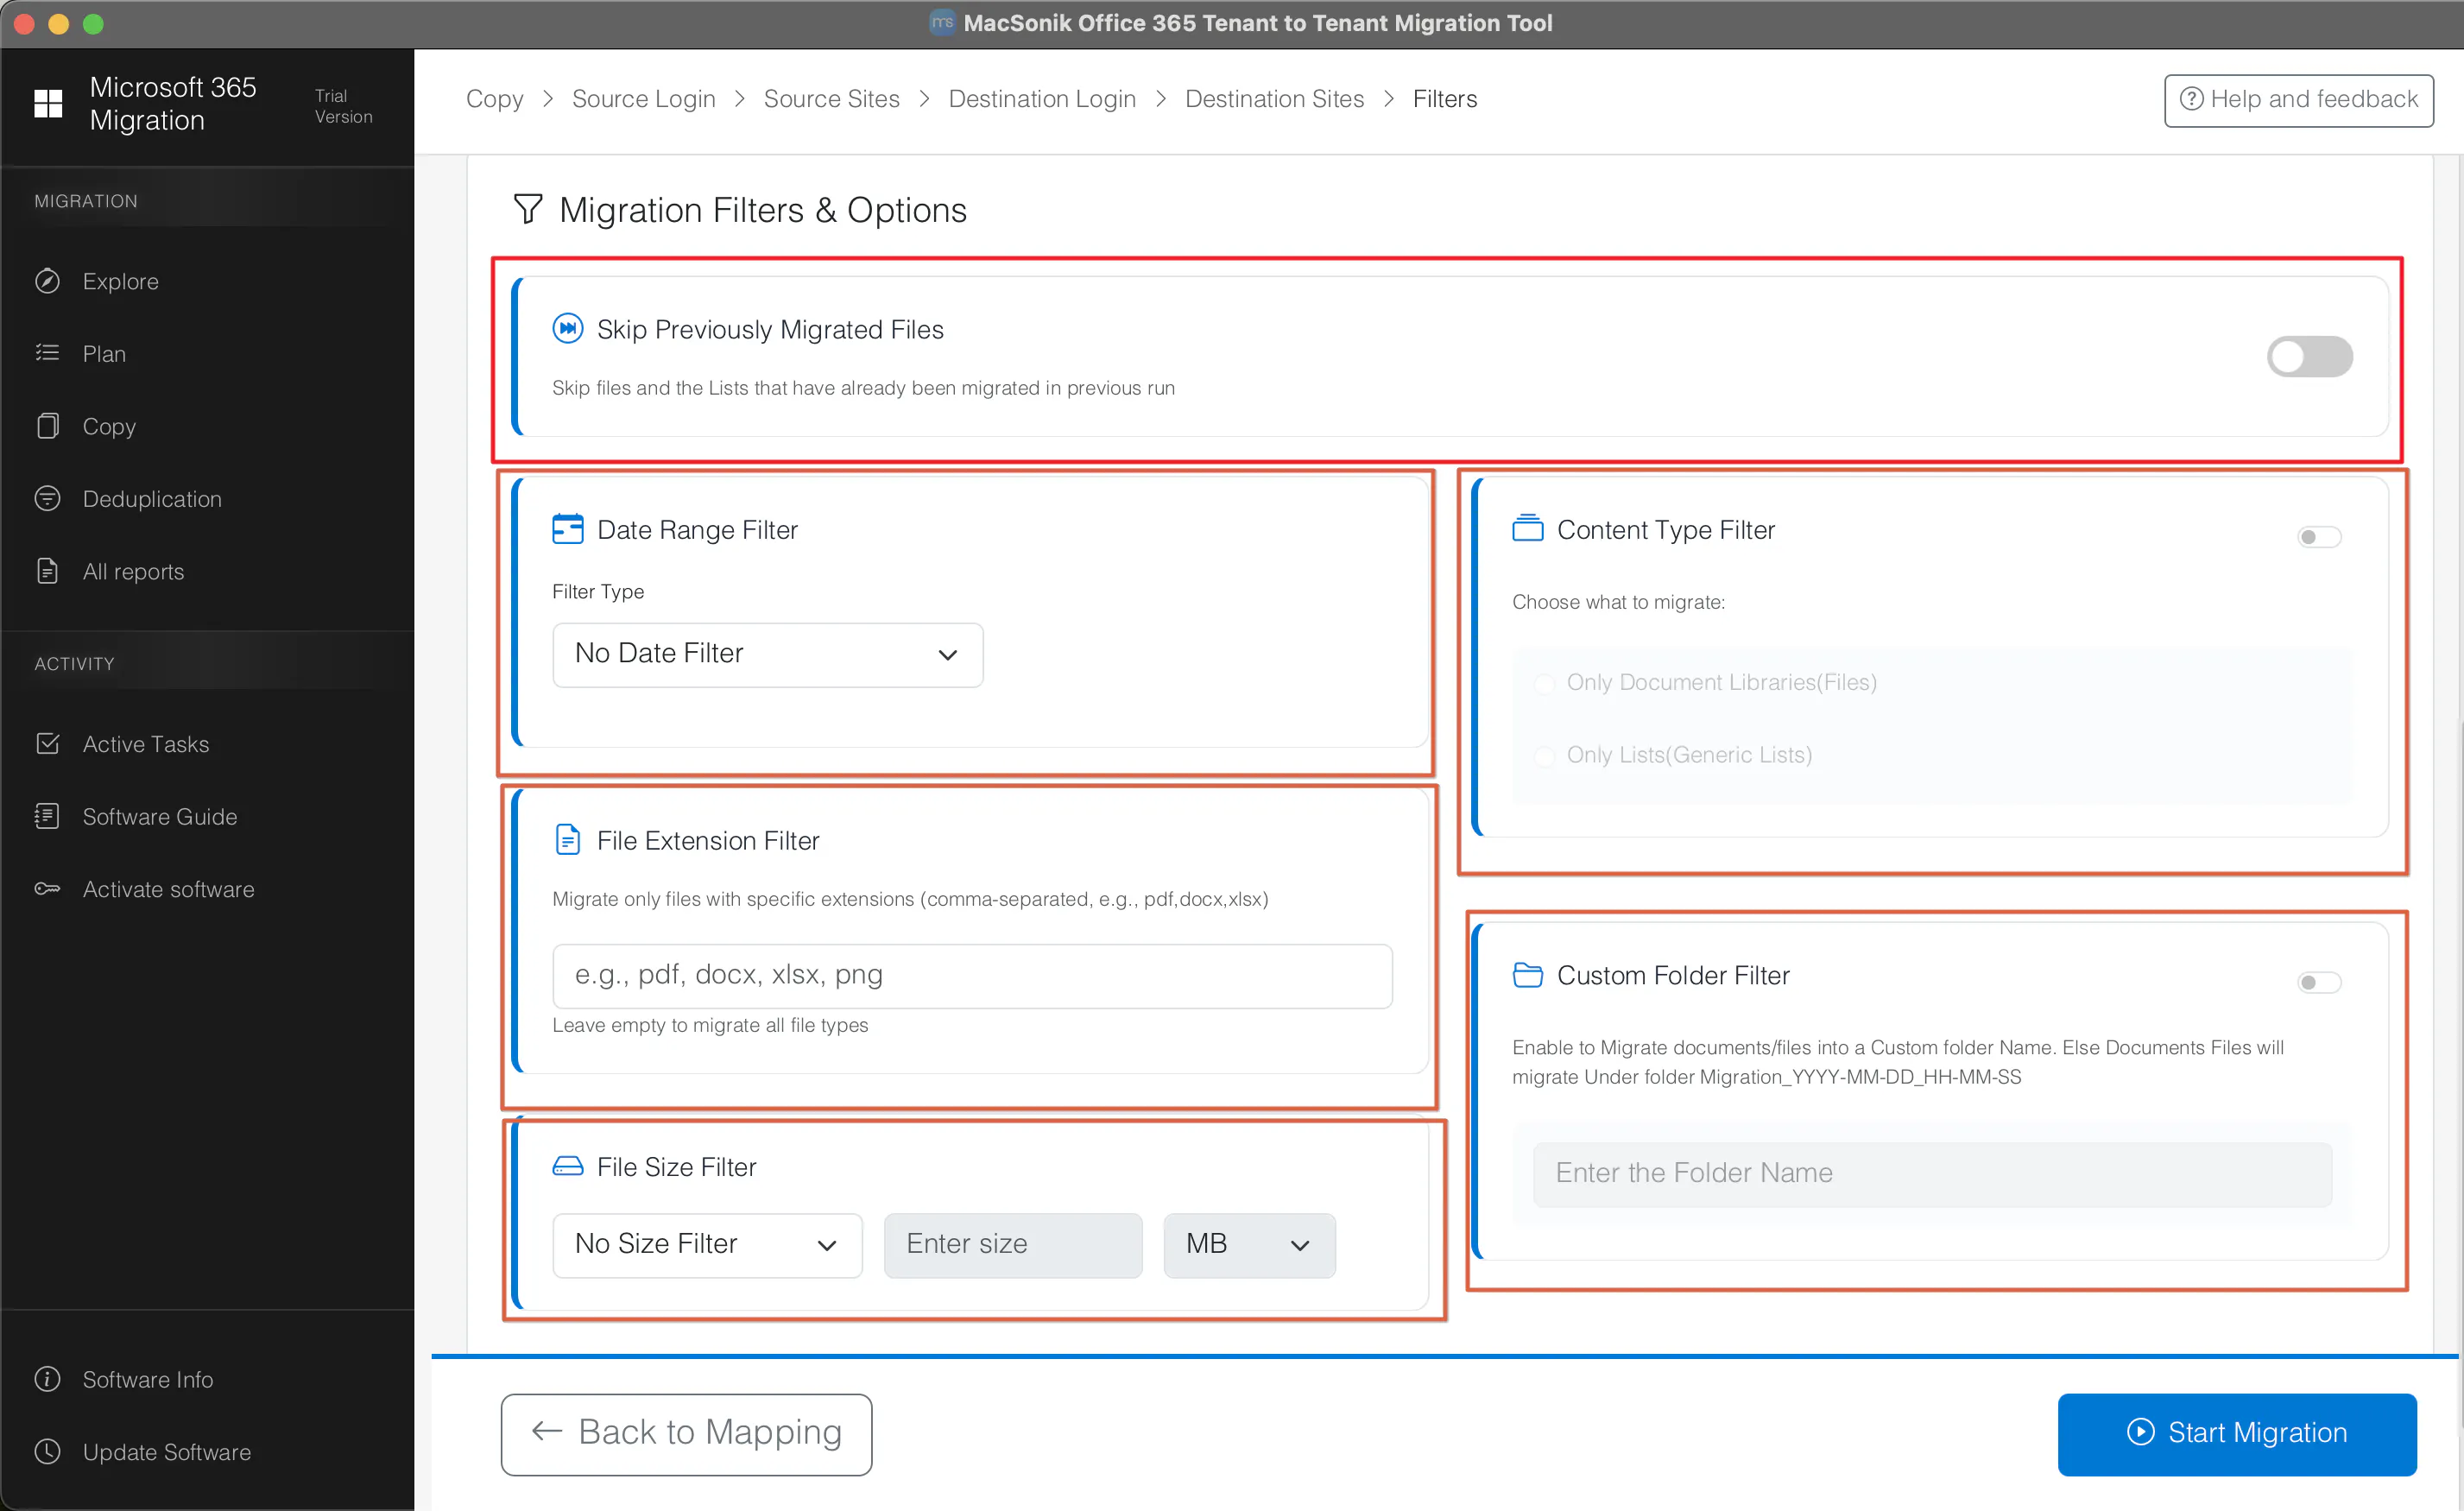
Task: Click the funnel icon beside Migration Filters
Action: 527,209
